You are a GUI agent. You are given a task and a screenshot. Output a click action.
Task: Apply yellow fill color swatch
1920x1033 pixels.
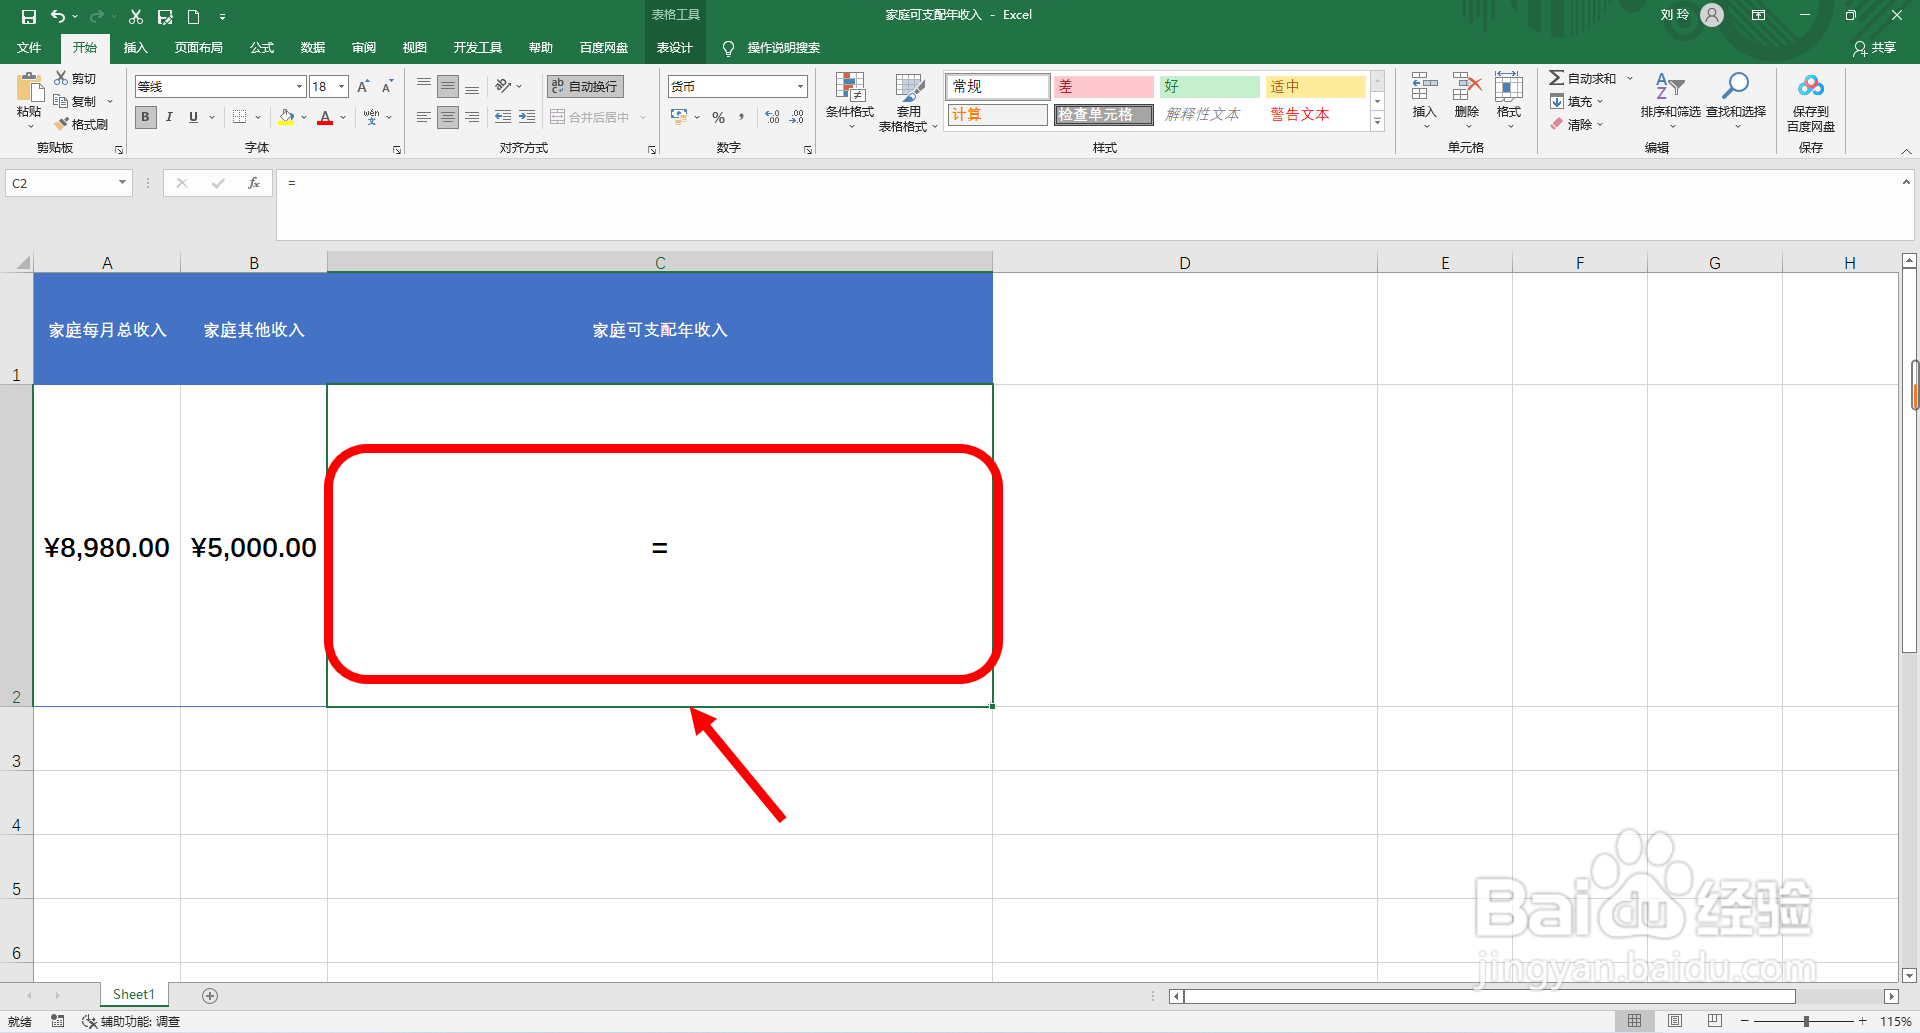286,117
